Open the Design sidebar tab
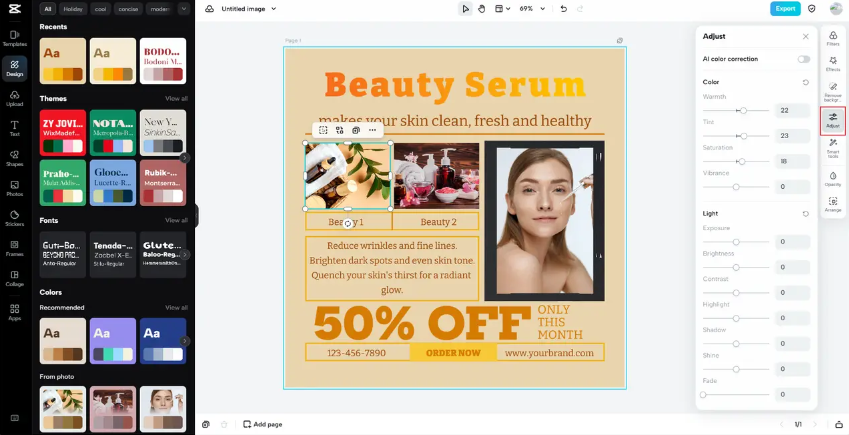Screen dimensions: 849x435 pos(15,68)
